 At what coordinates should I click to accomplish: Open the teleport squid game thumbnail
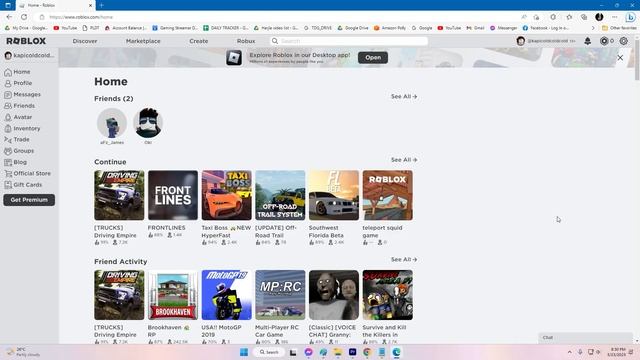(x=387, y=195)
